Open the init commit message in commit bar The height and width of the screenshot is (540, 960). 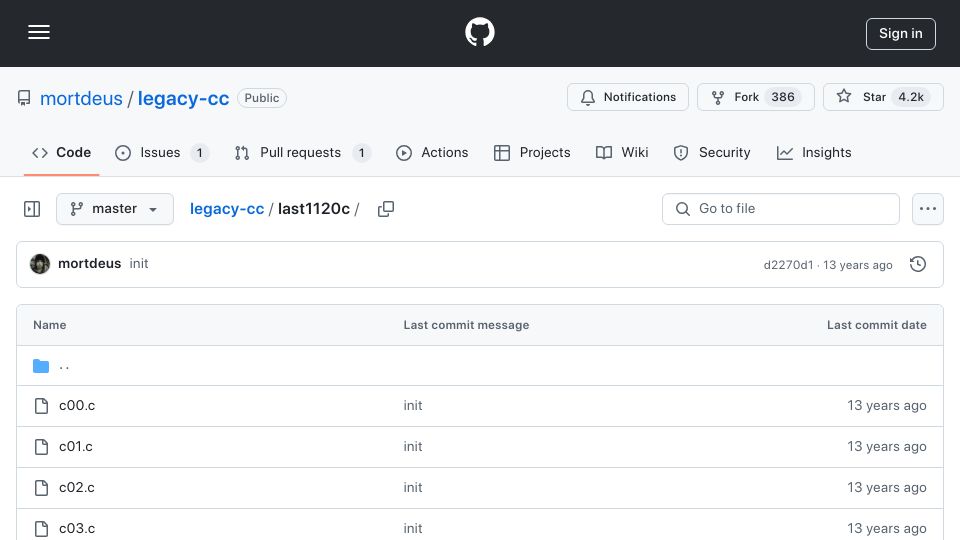coord(139,263)
